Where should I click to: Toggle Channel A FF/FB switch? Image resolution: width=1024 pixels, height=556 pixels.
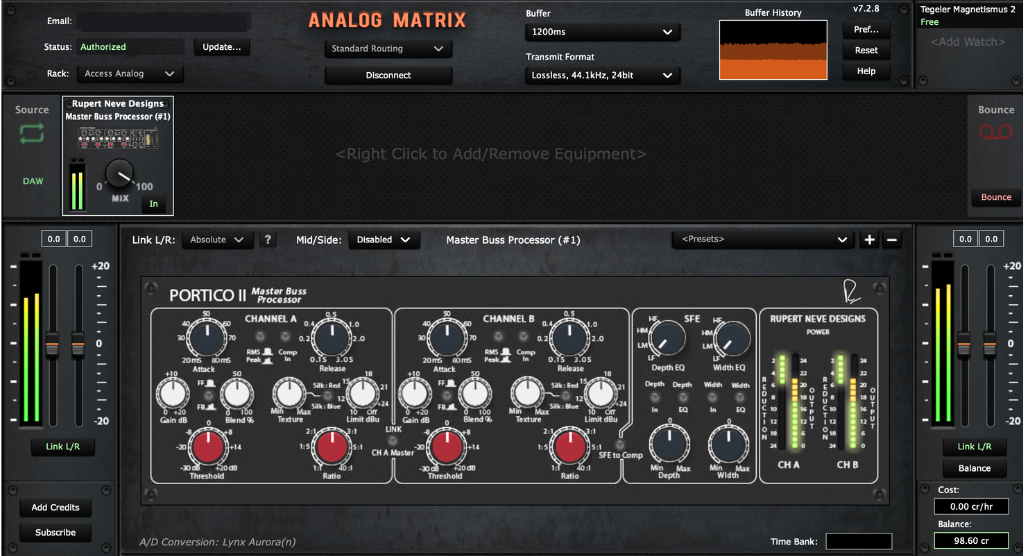click(x=209, y=395)
